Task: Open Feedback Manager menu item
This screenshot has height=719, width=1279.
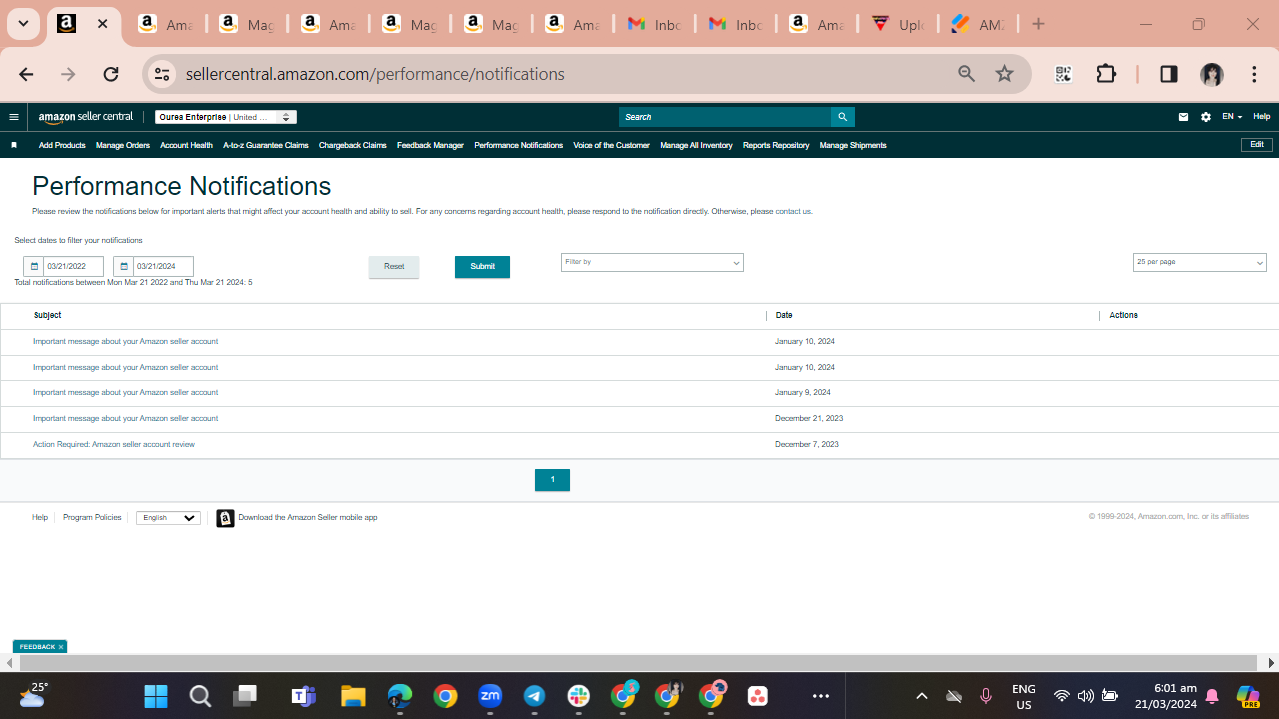Action: tap(430, 145)
